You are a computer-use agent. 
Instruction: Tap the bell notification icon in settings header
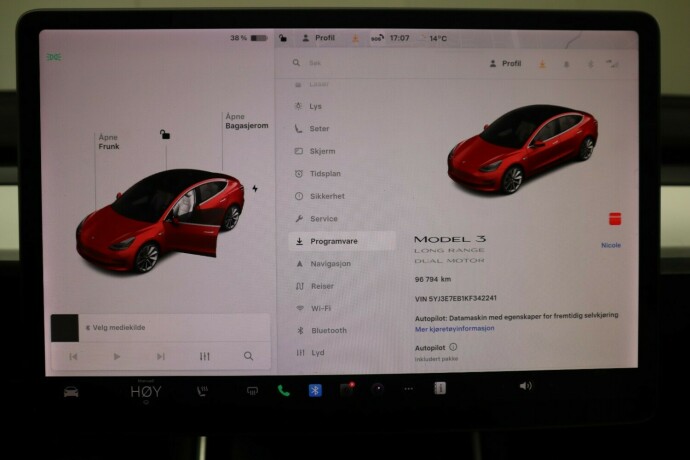click(x=566, y=65)
